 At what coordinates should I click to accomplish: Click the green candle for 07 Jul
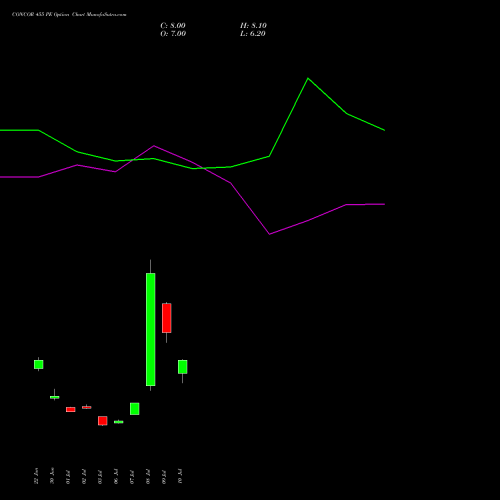click(x=135, y=409)
